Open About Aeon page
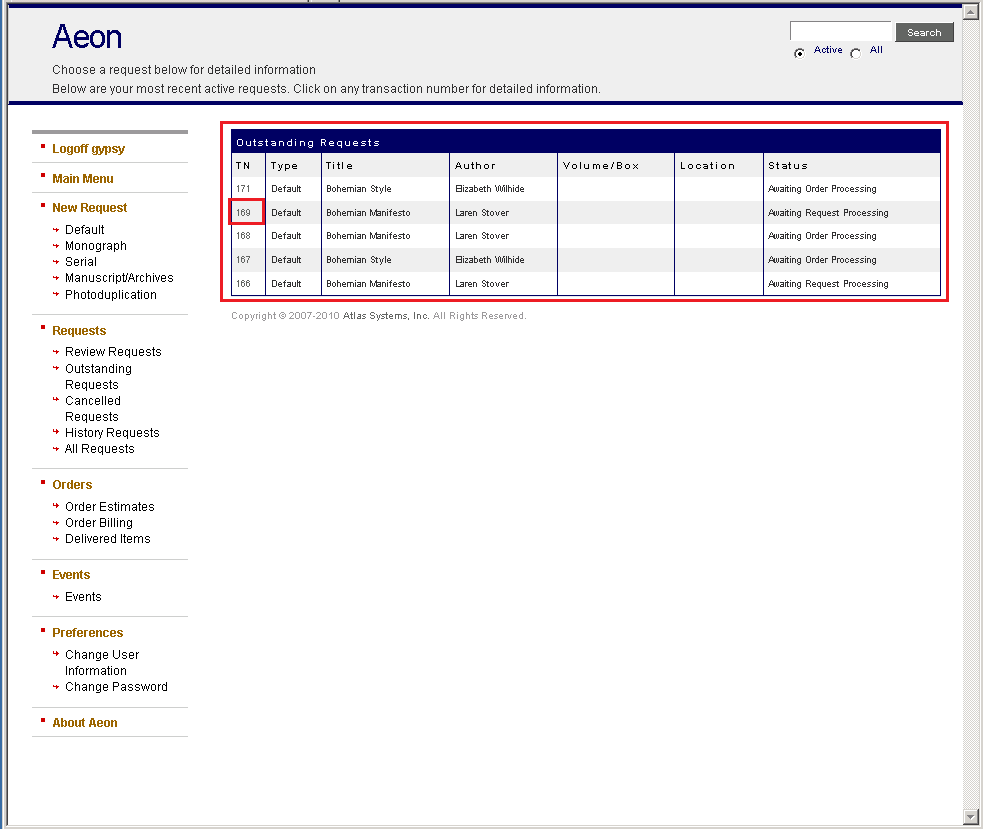Image resolution: width=983 pixels, height=829 pixels. 85,723
